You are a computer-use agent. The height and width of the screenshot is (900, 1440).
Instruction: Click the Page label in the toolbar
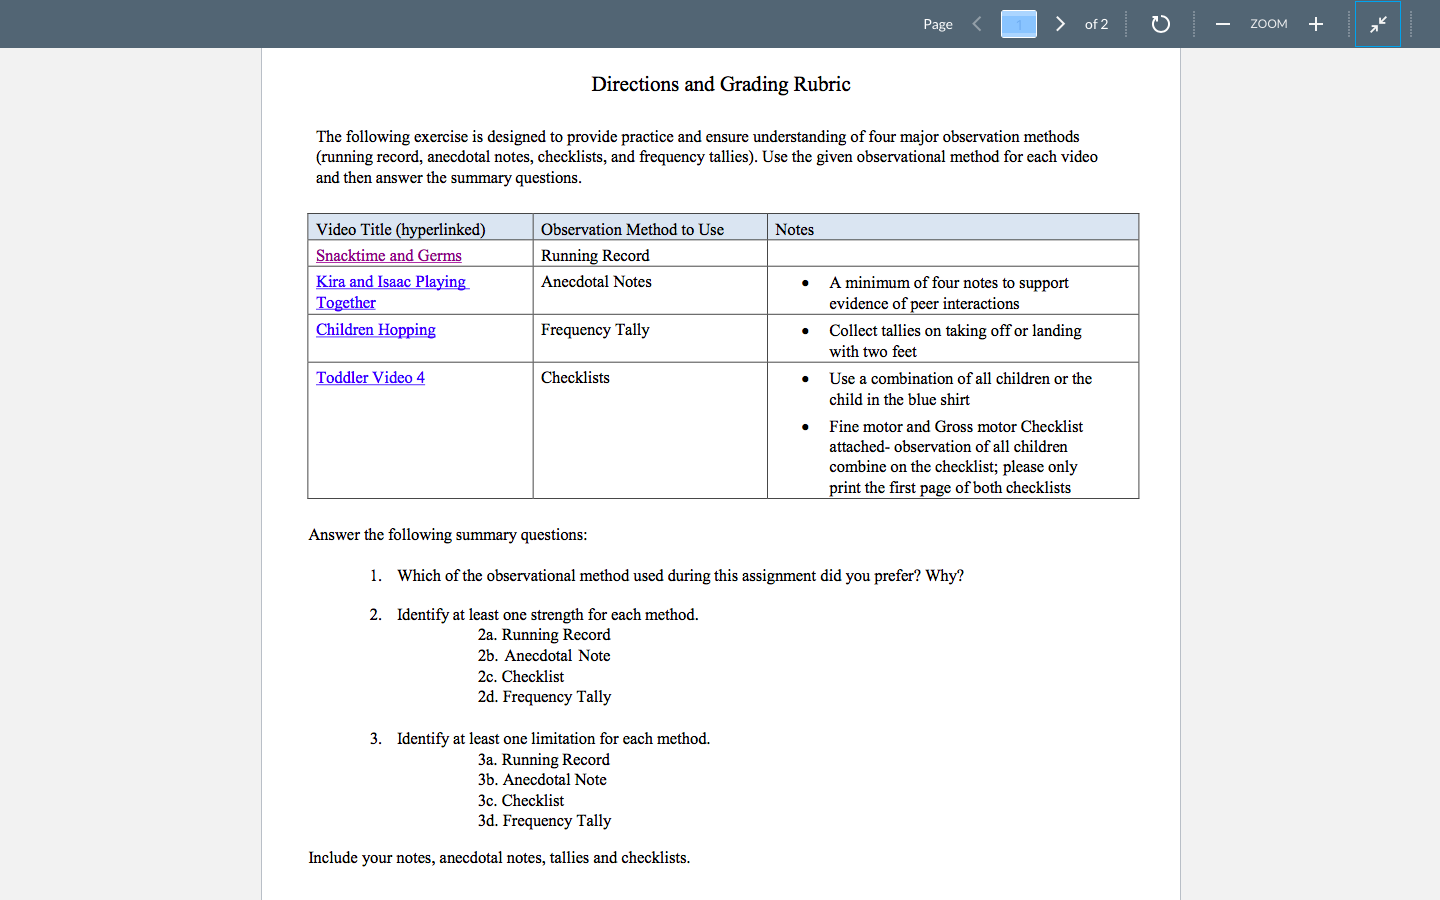click(x=938, y=24)
